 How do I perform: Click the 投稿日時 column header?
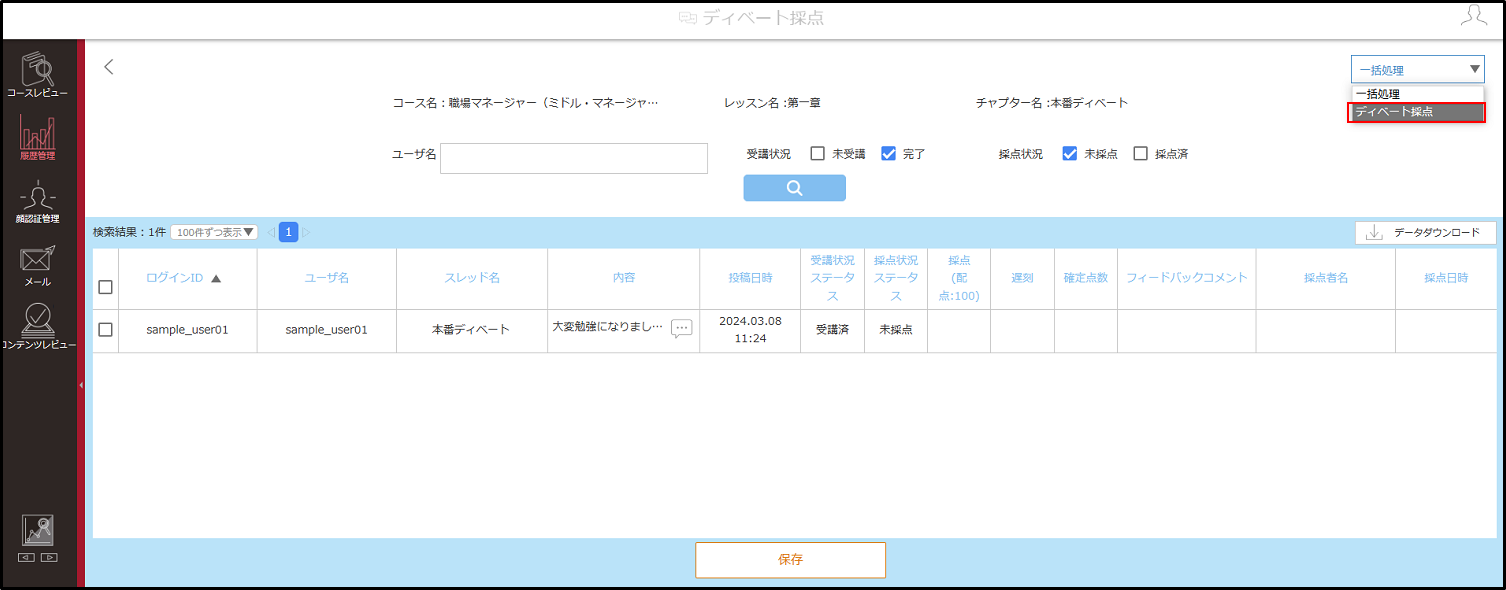pos(750,278)
